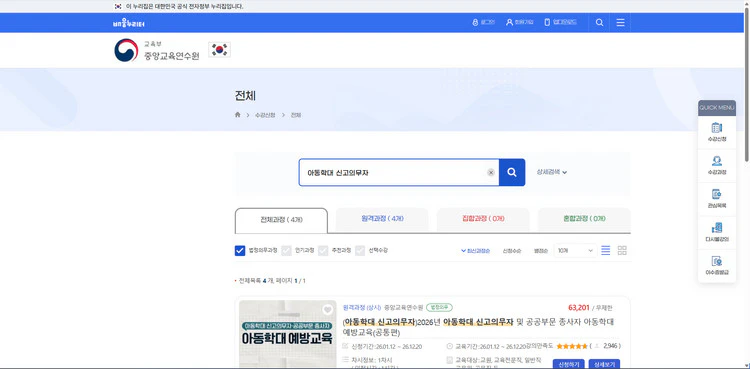
Task: Select the 혼합과정 (0개) tab
Action: (x=584, y=219)
